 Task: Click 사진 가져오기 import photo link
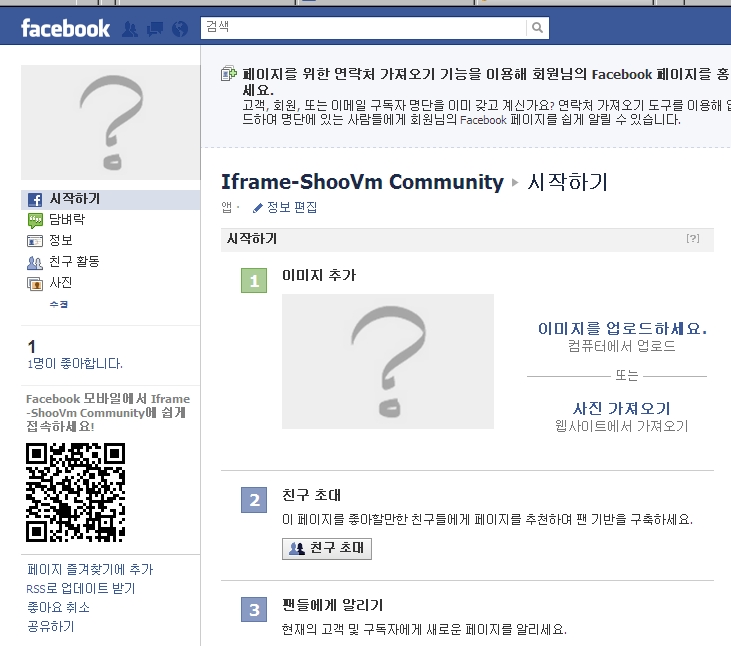[621, 409]
